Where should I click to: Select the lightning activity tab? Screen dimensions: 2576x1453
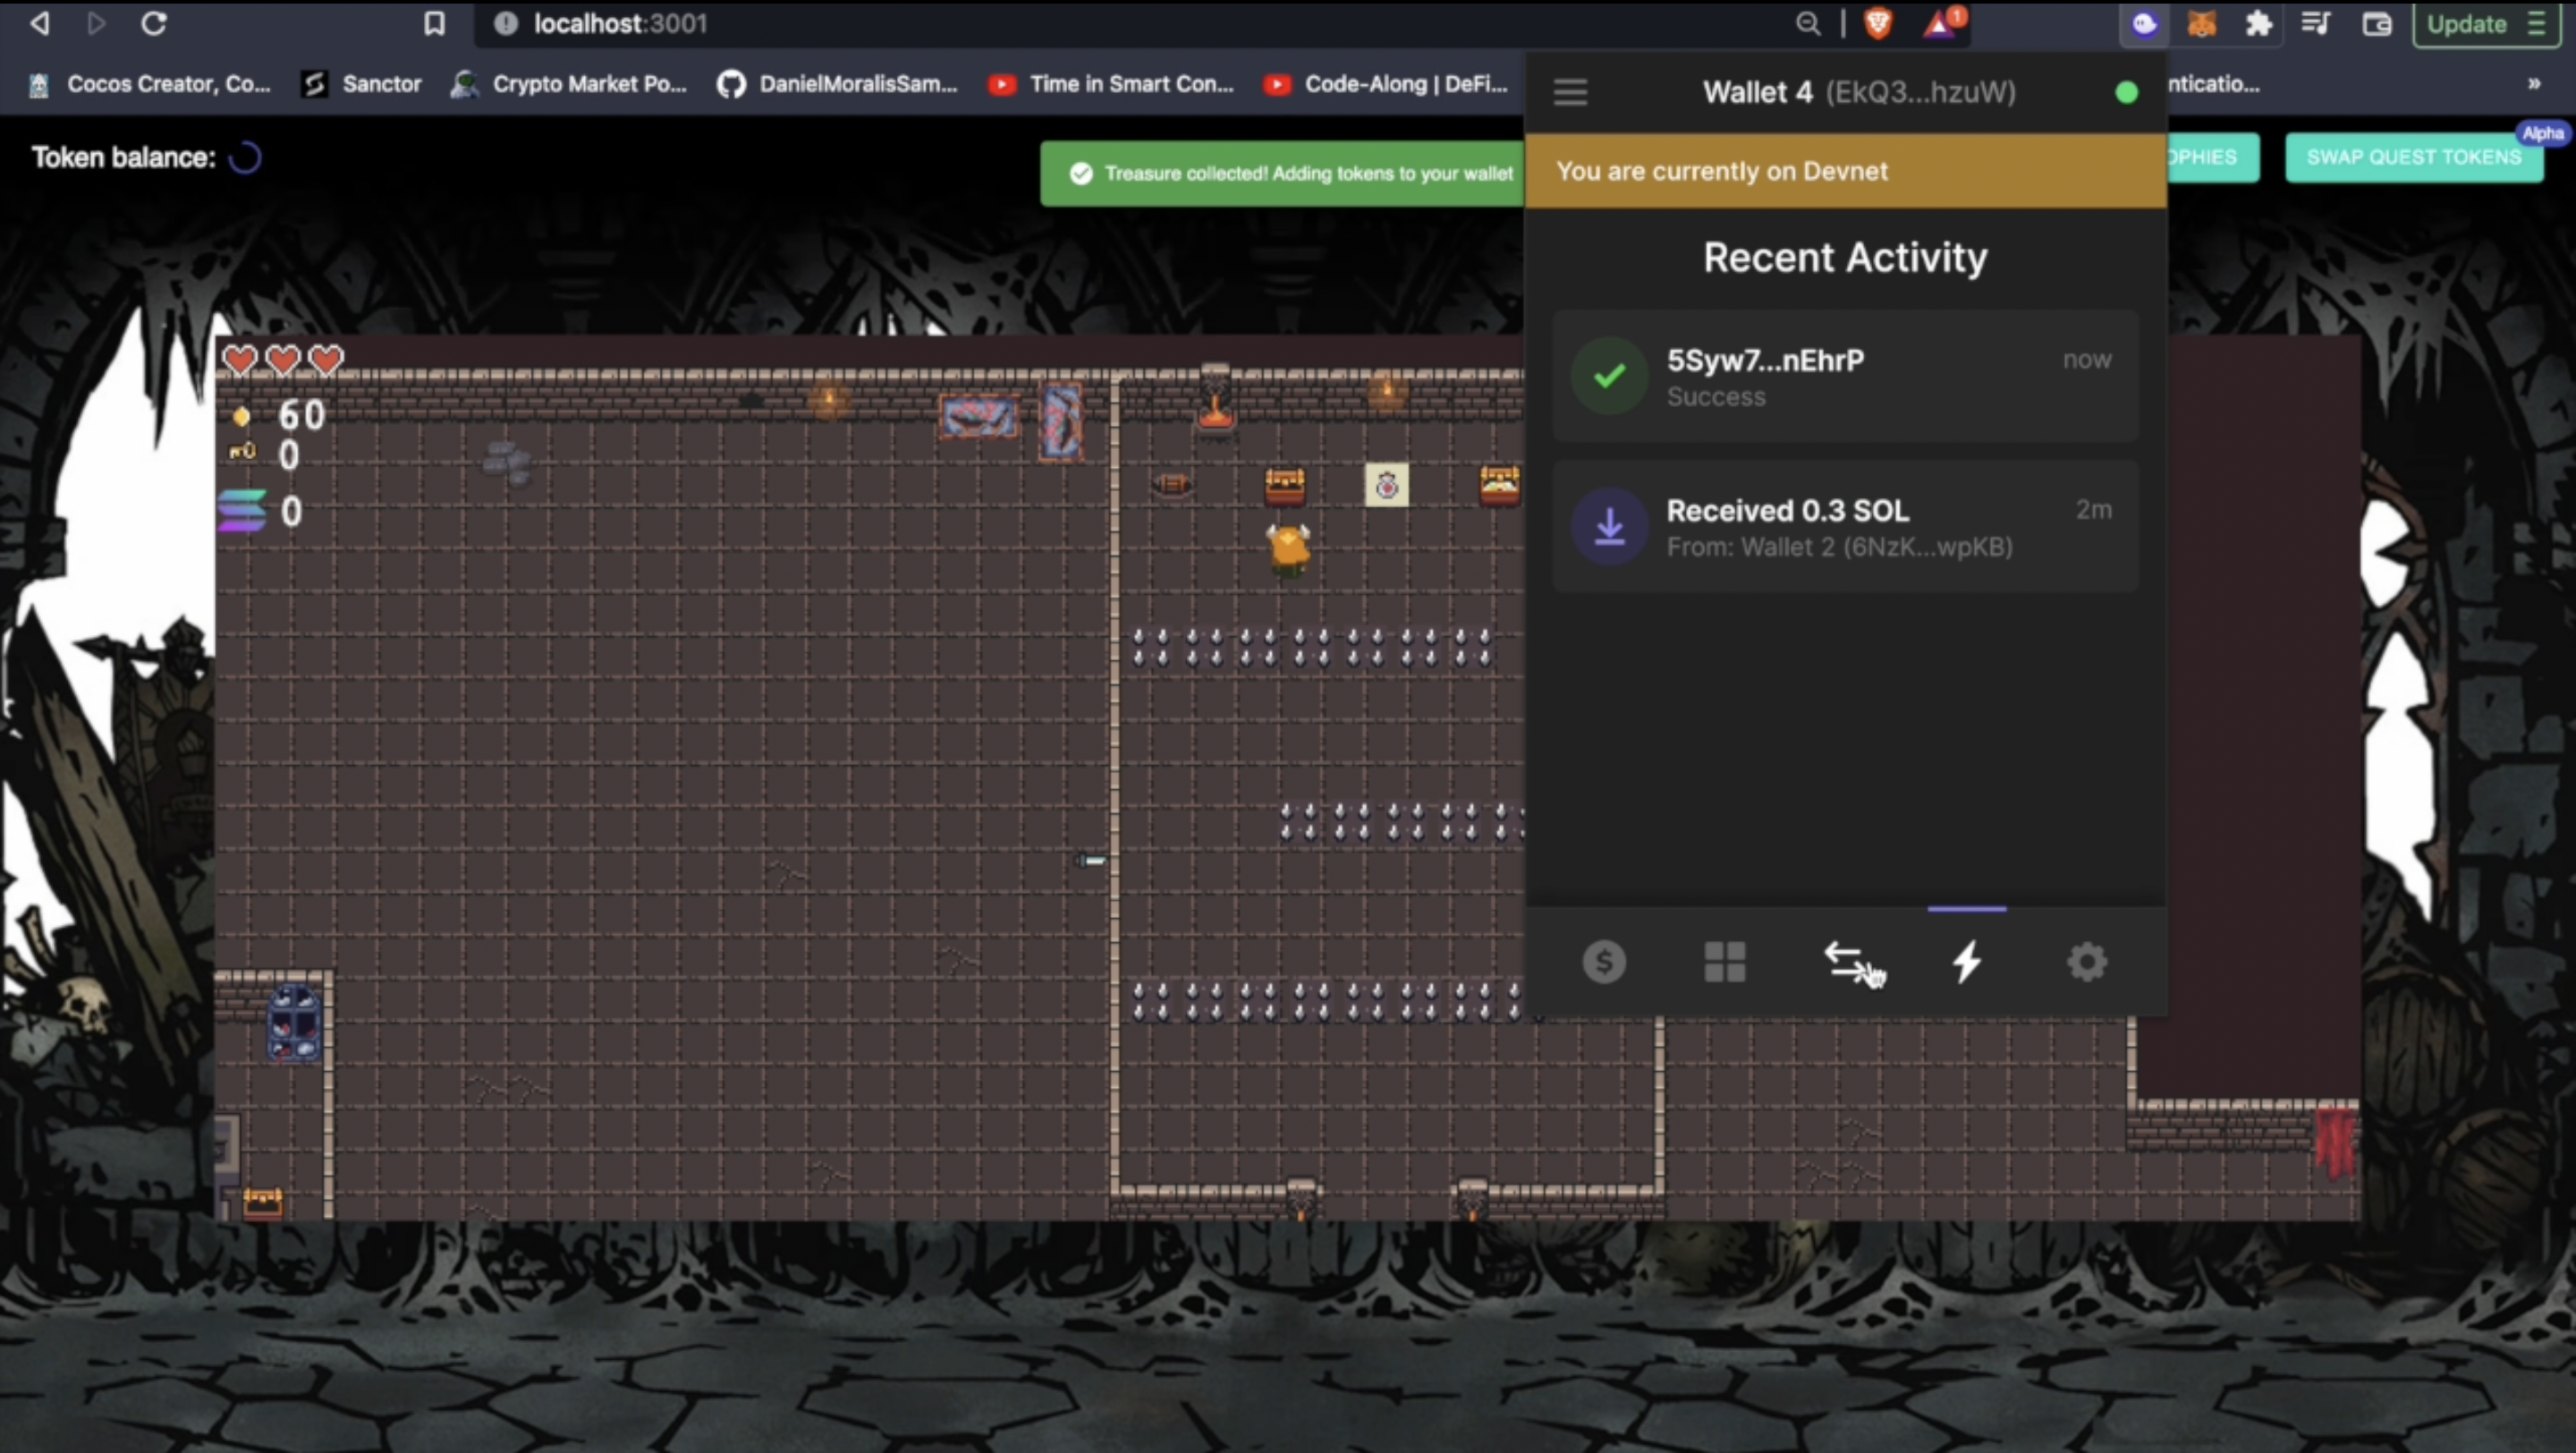(x=1967, y=962)
